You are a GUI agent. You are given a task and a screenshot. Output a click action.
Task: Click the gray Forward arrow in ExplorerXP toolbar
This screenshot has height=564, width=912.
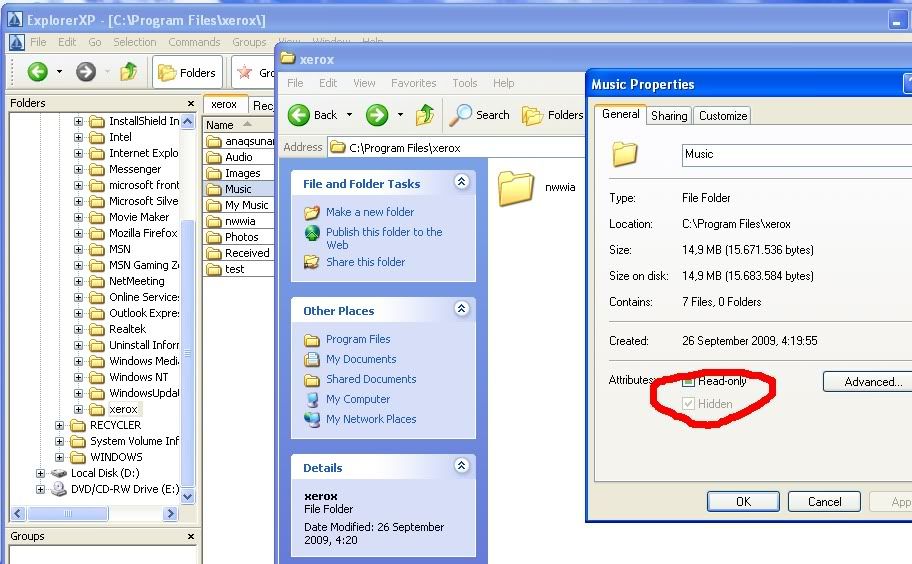86,72
